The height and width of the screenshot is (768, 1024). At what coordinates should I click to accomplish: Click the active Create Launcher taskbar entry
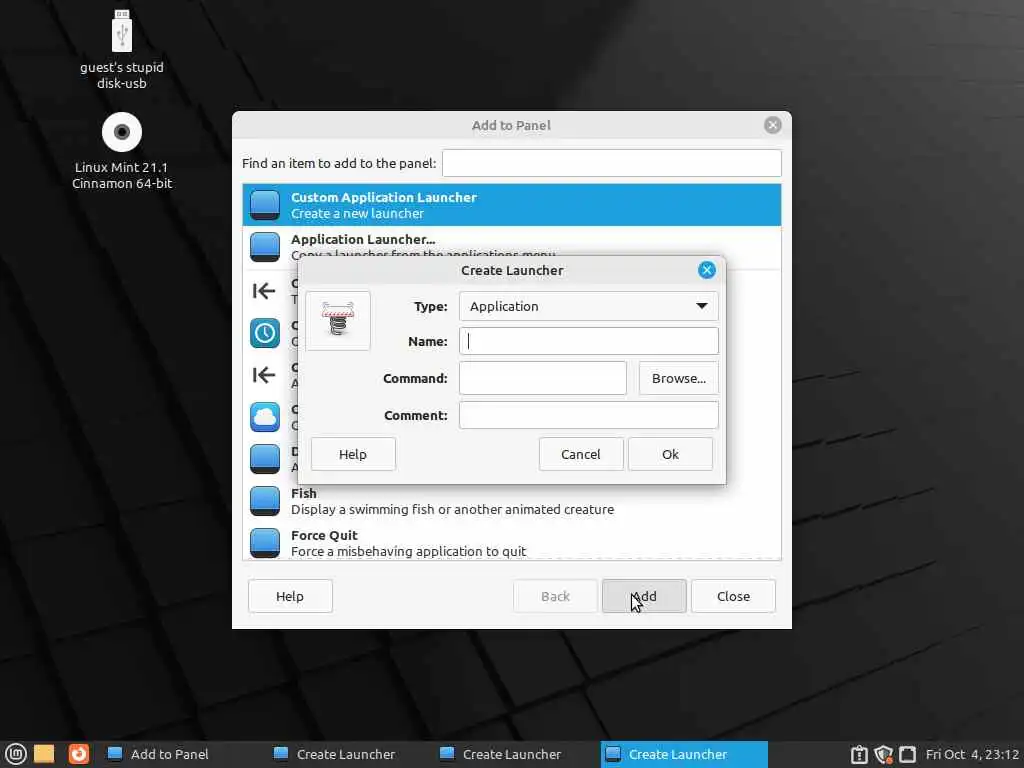point(684,754)
